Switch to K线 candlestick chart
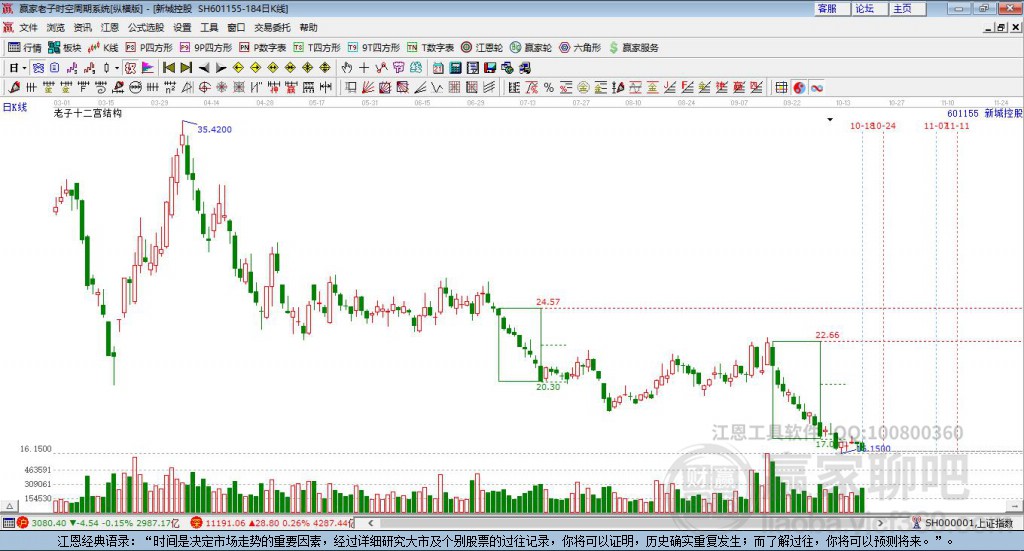 (103, 48)
